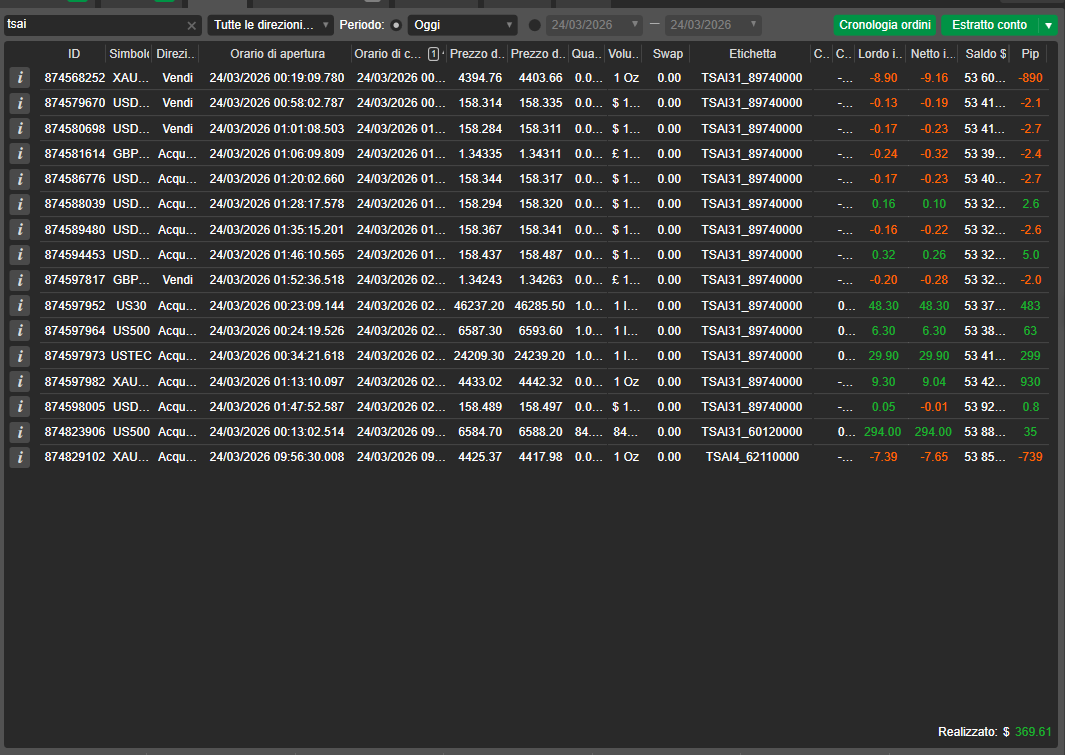Viewport: 1065px width, 755px height.
Task: Click info icon for trade 874581614
Action: tap(19, 153)
